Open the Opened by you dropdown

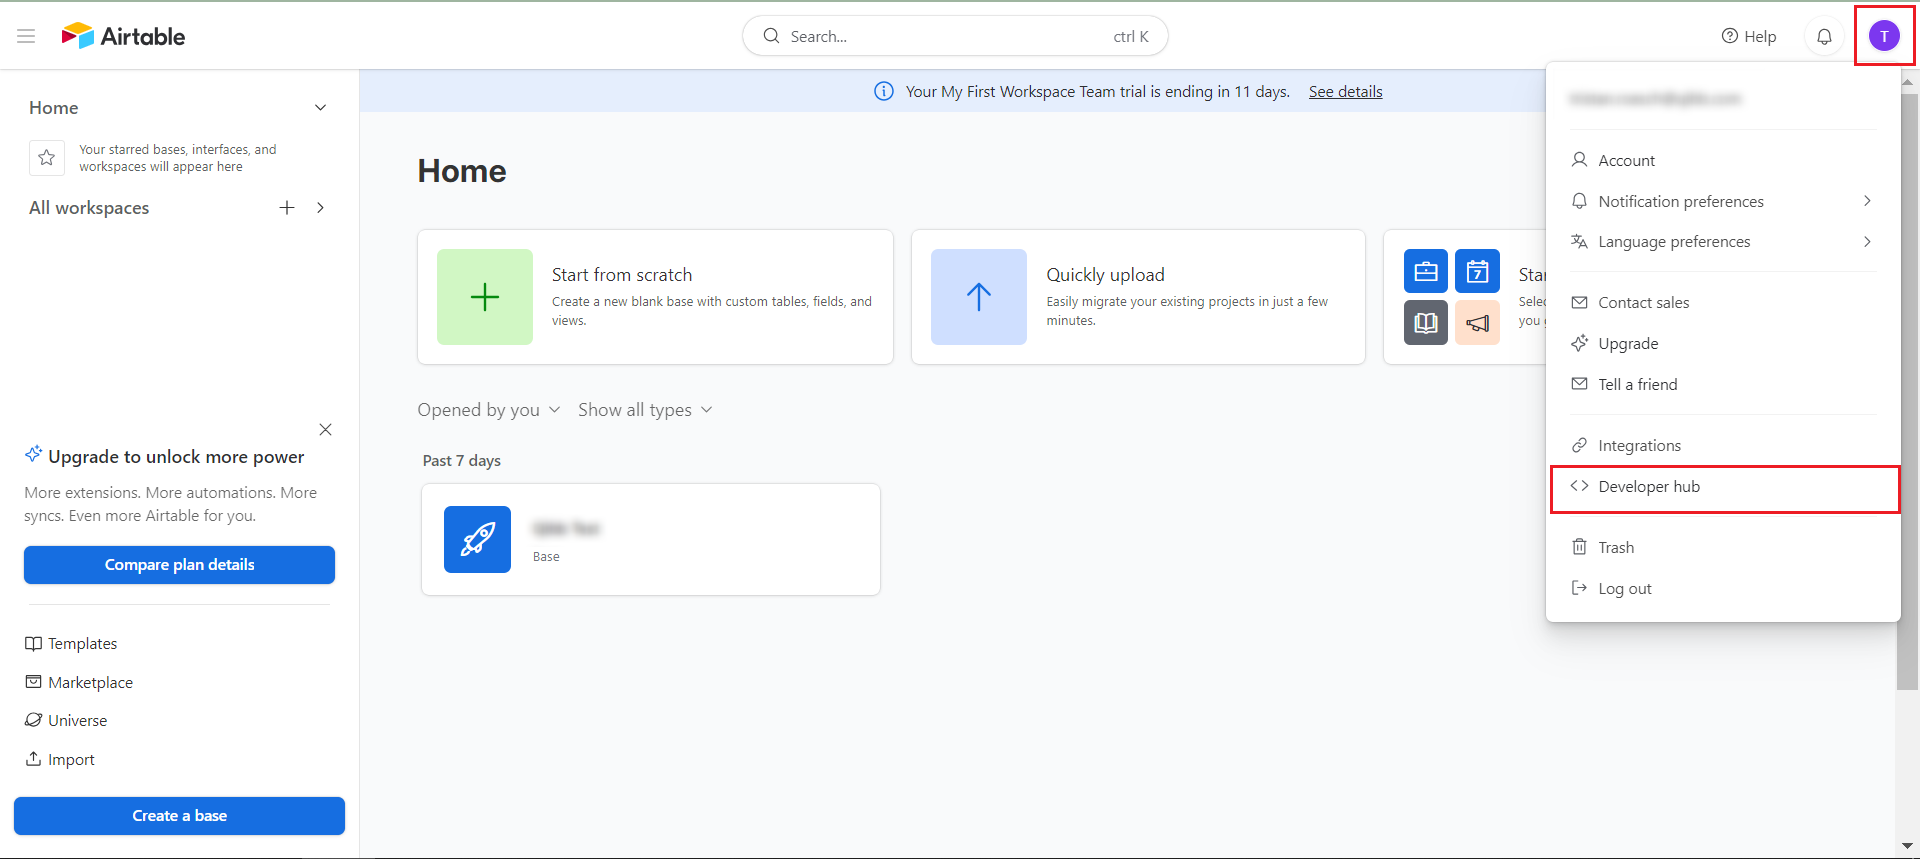tap(488, 410)
